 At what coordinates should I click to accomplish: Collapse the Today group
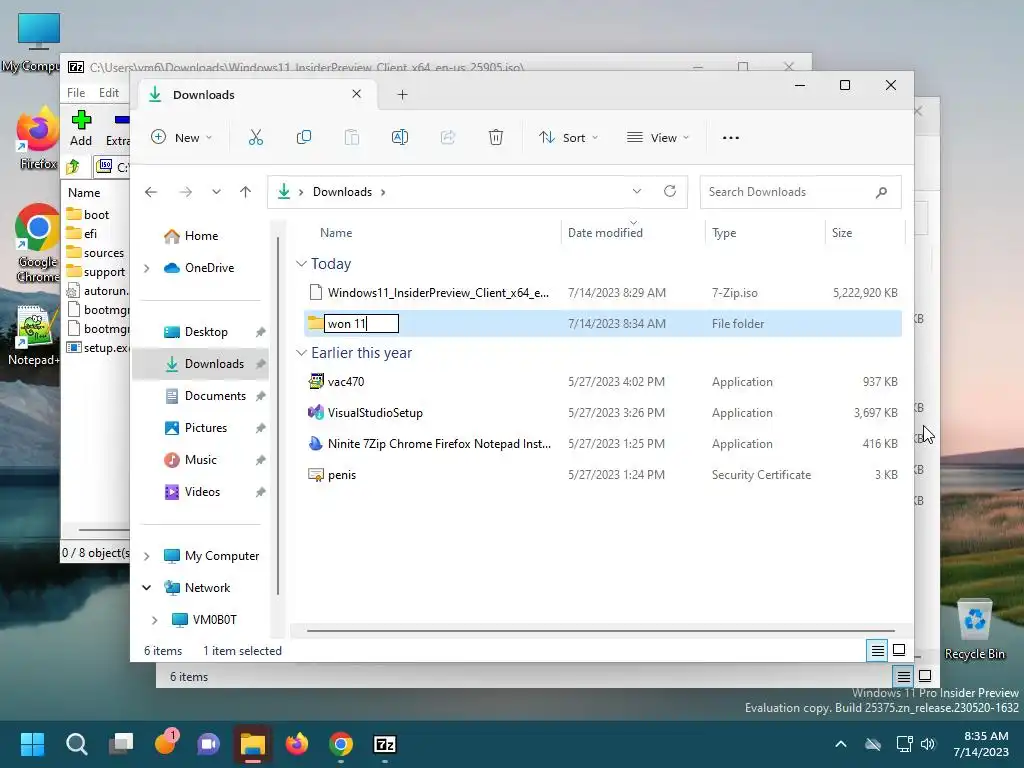click(301, 264)
